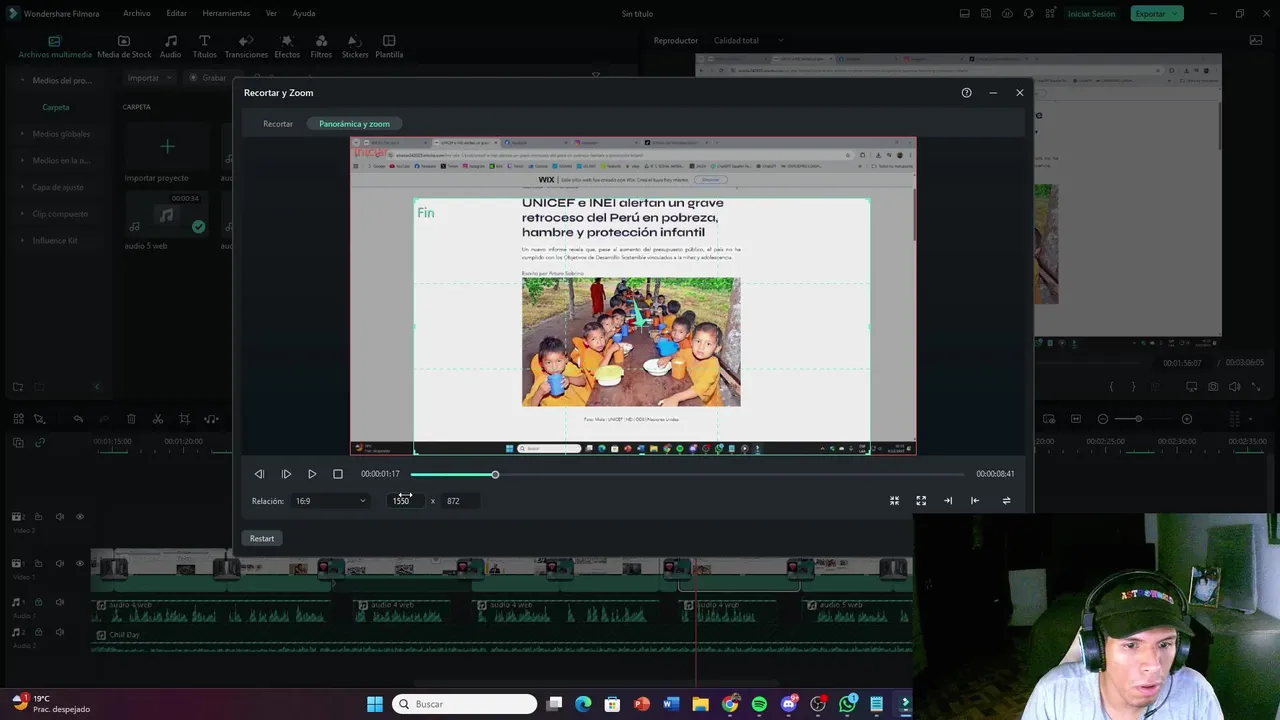
Task: Open the Plantilla tab
Action: tap(389, 47)
